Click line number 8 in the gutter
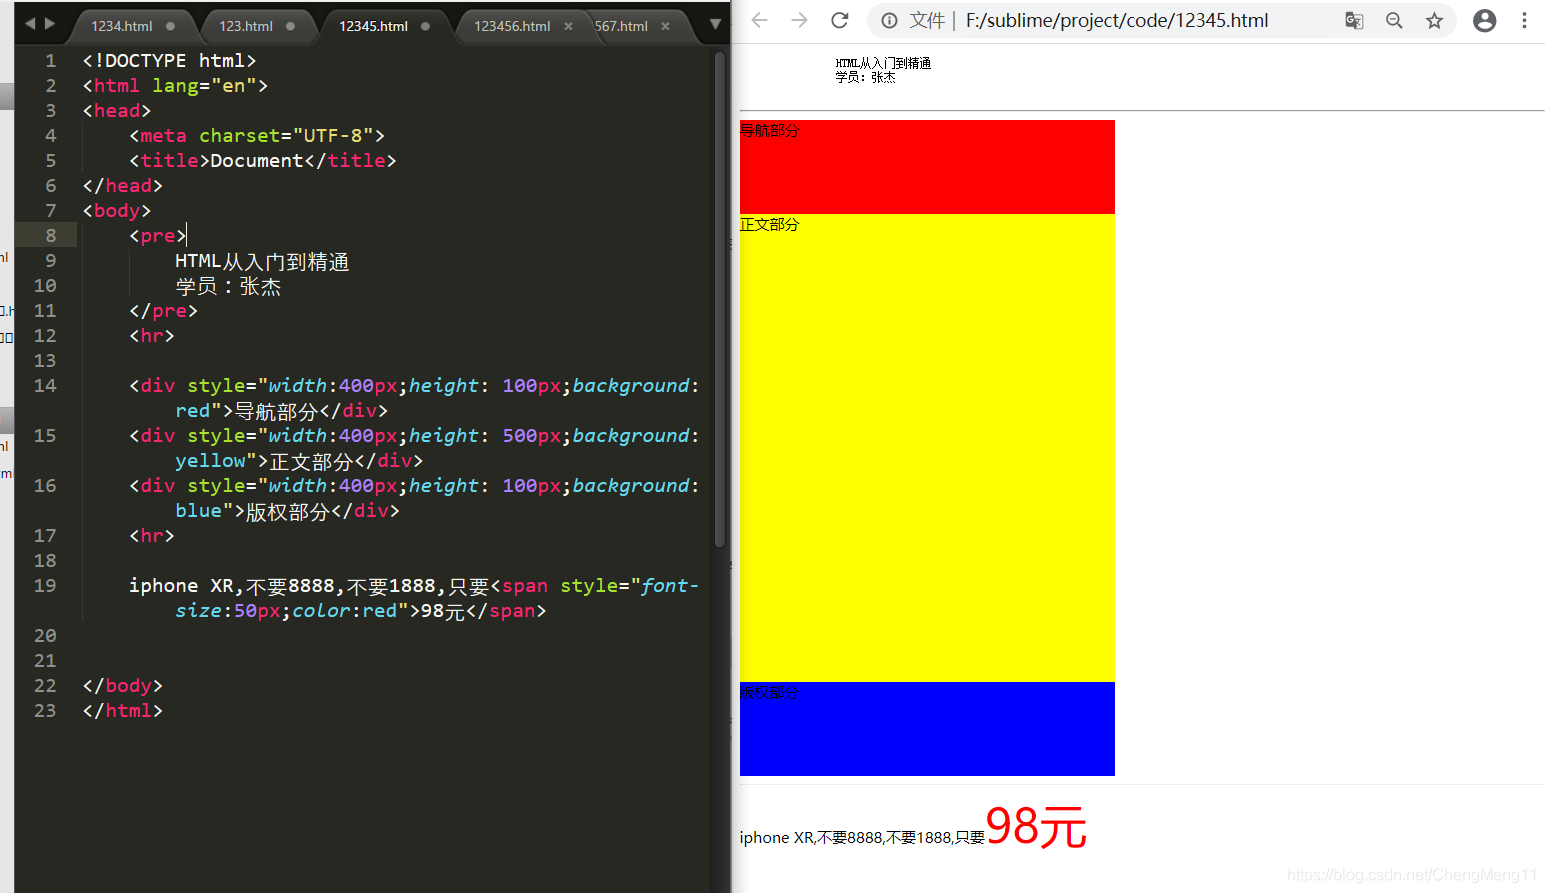1545x893 pixels. 50,235
